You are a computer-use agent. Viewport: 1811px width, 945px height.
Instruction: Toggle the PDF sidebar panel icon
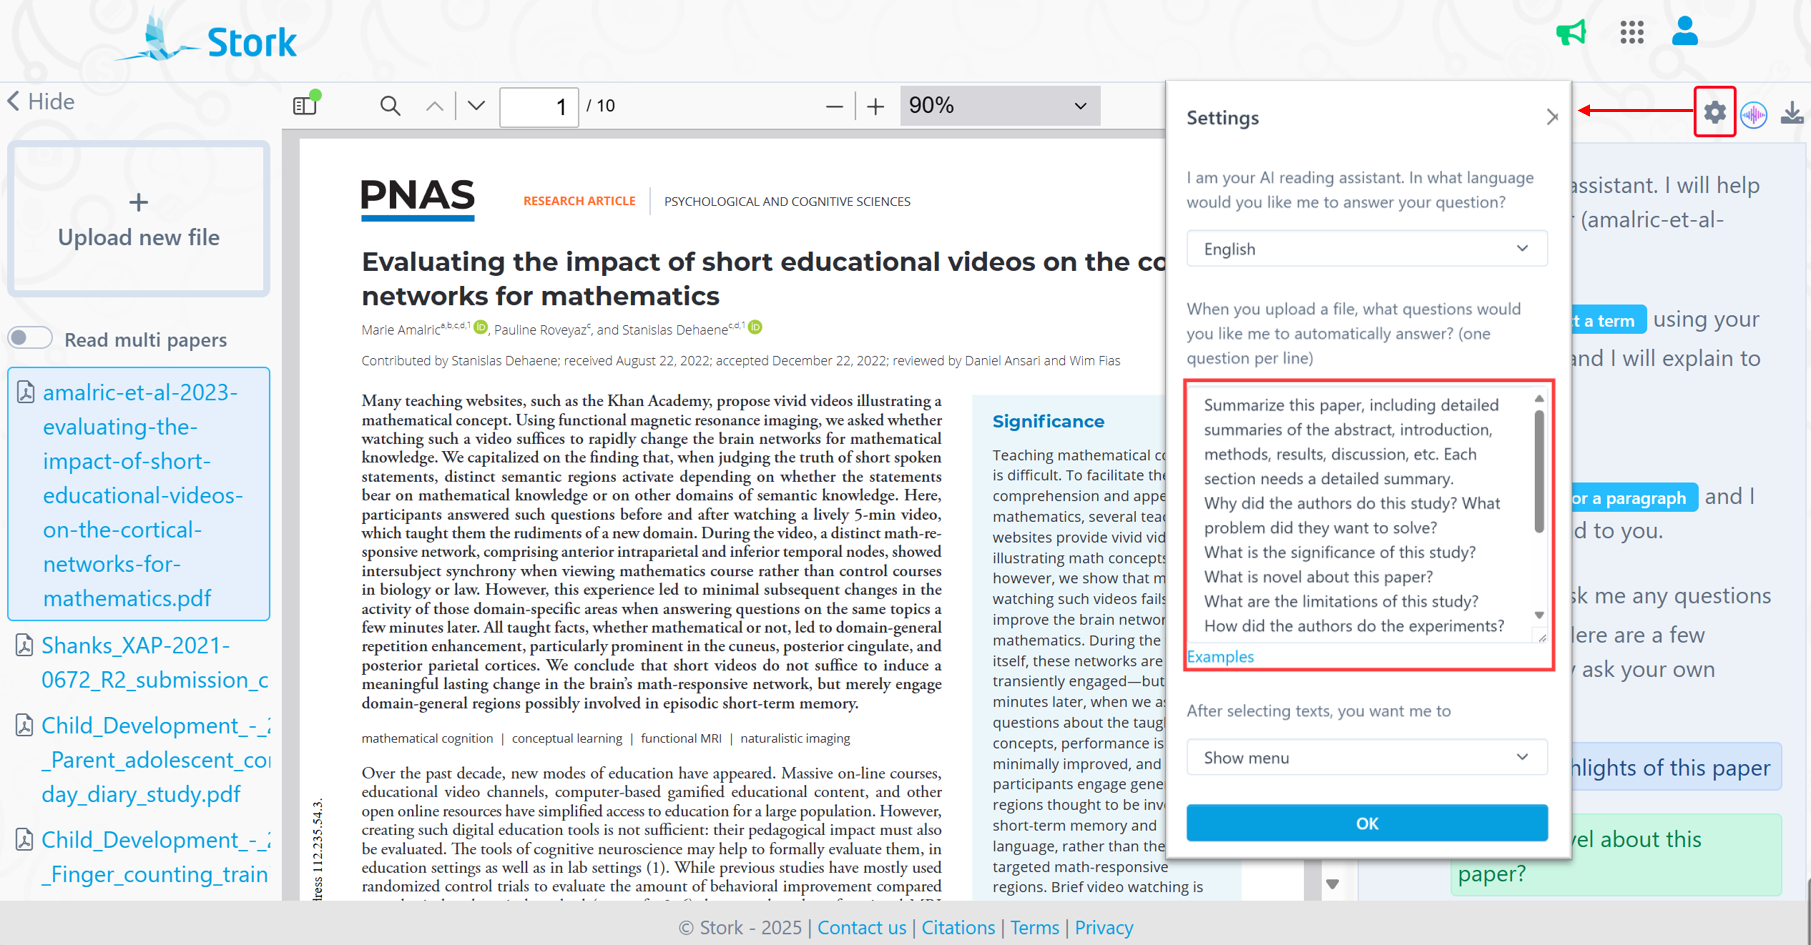[305, 105]
